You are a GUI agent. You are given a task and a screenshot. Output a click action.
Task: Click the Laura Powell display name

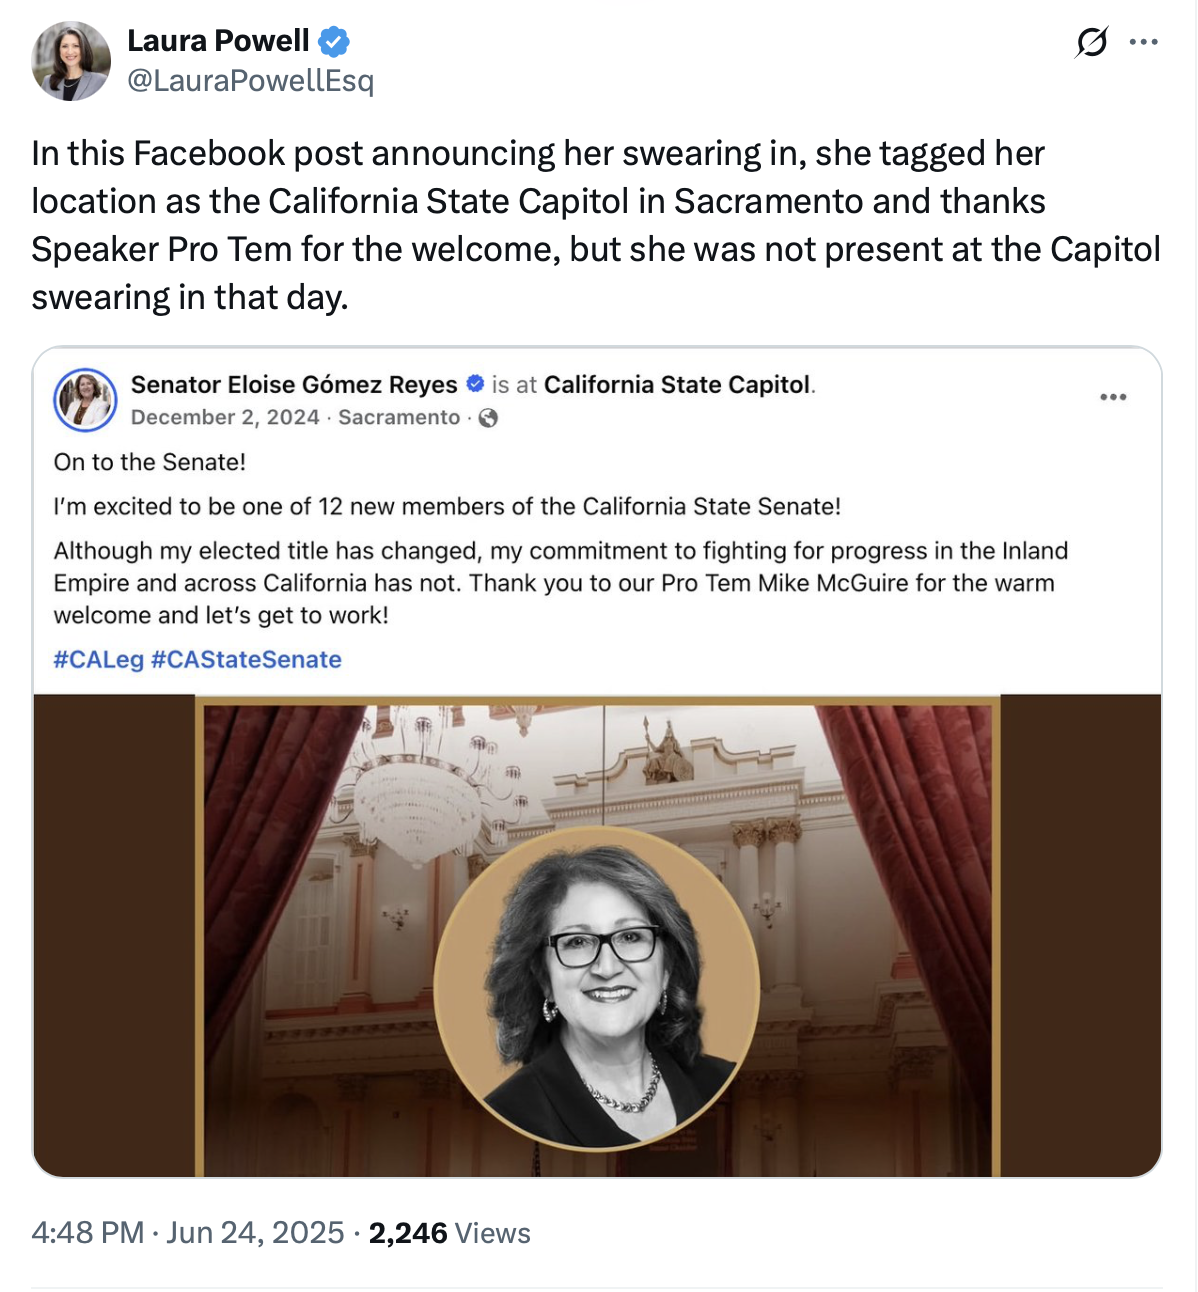click(x=218, y=41)
